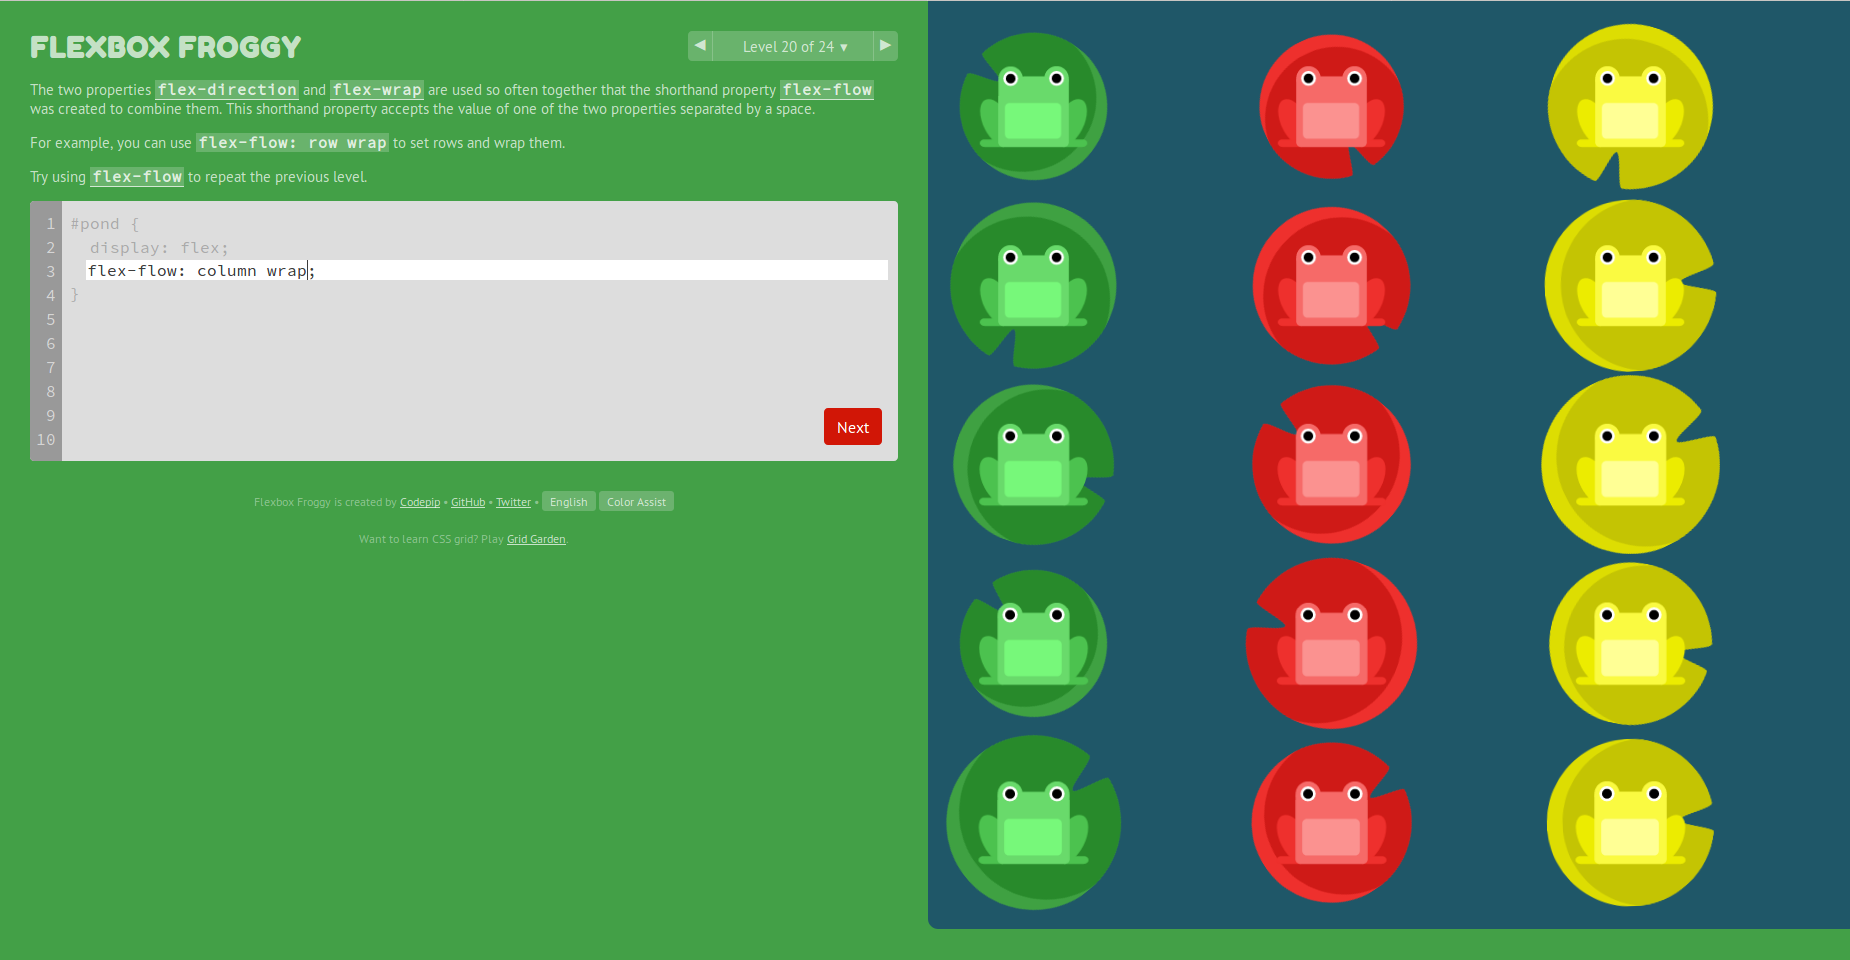Toggle Color Assist mode
The width and height of the screenshot is (1850, 960).
(636, 502)
